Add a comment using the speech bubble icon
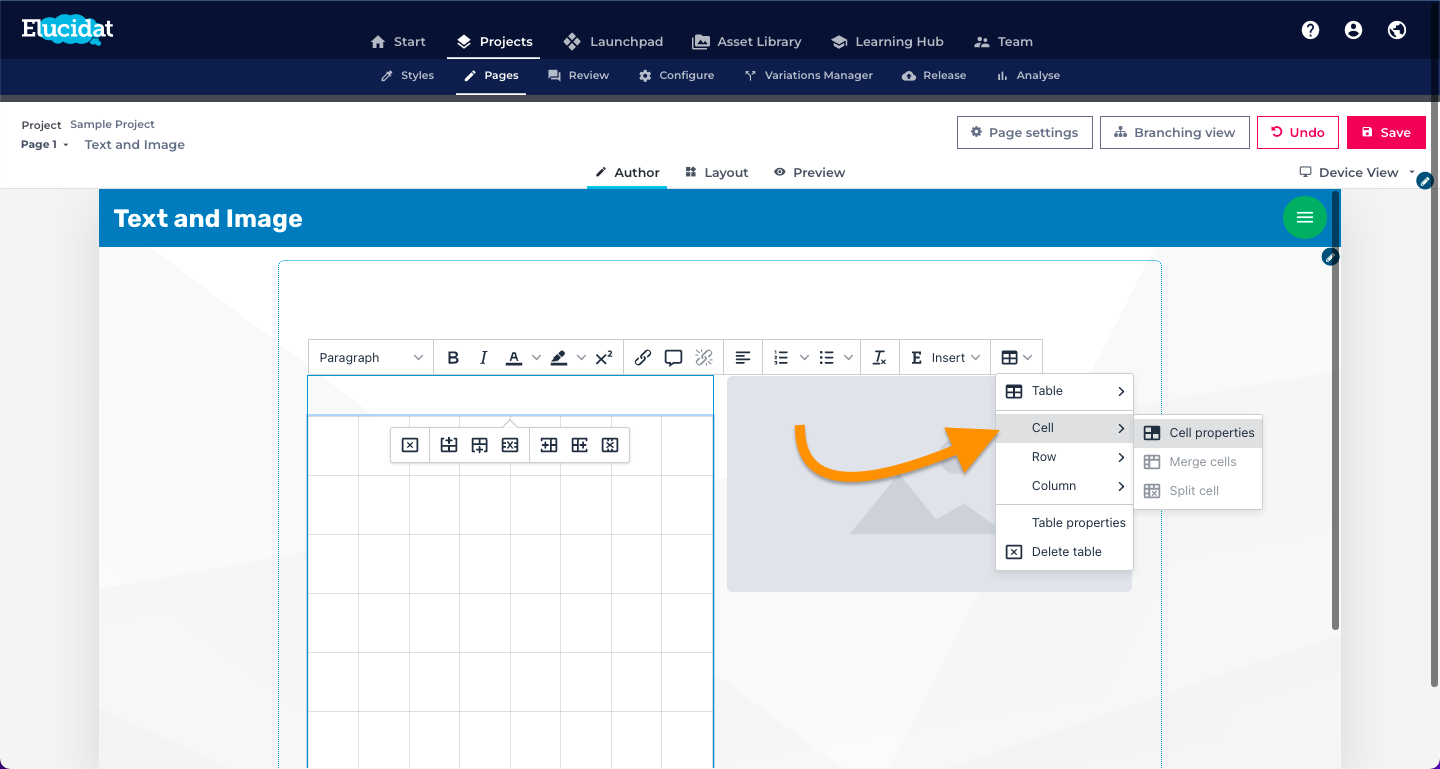This screenshot has height=769, width=1440. (674, 358)
